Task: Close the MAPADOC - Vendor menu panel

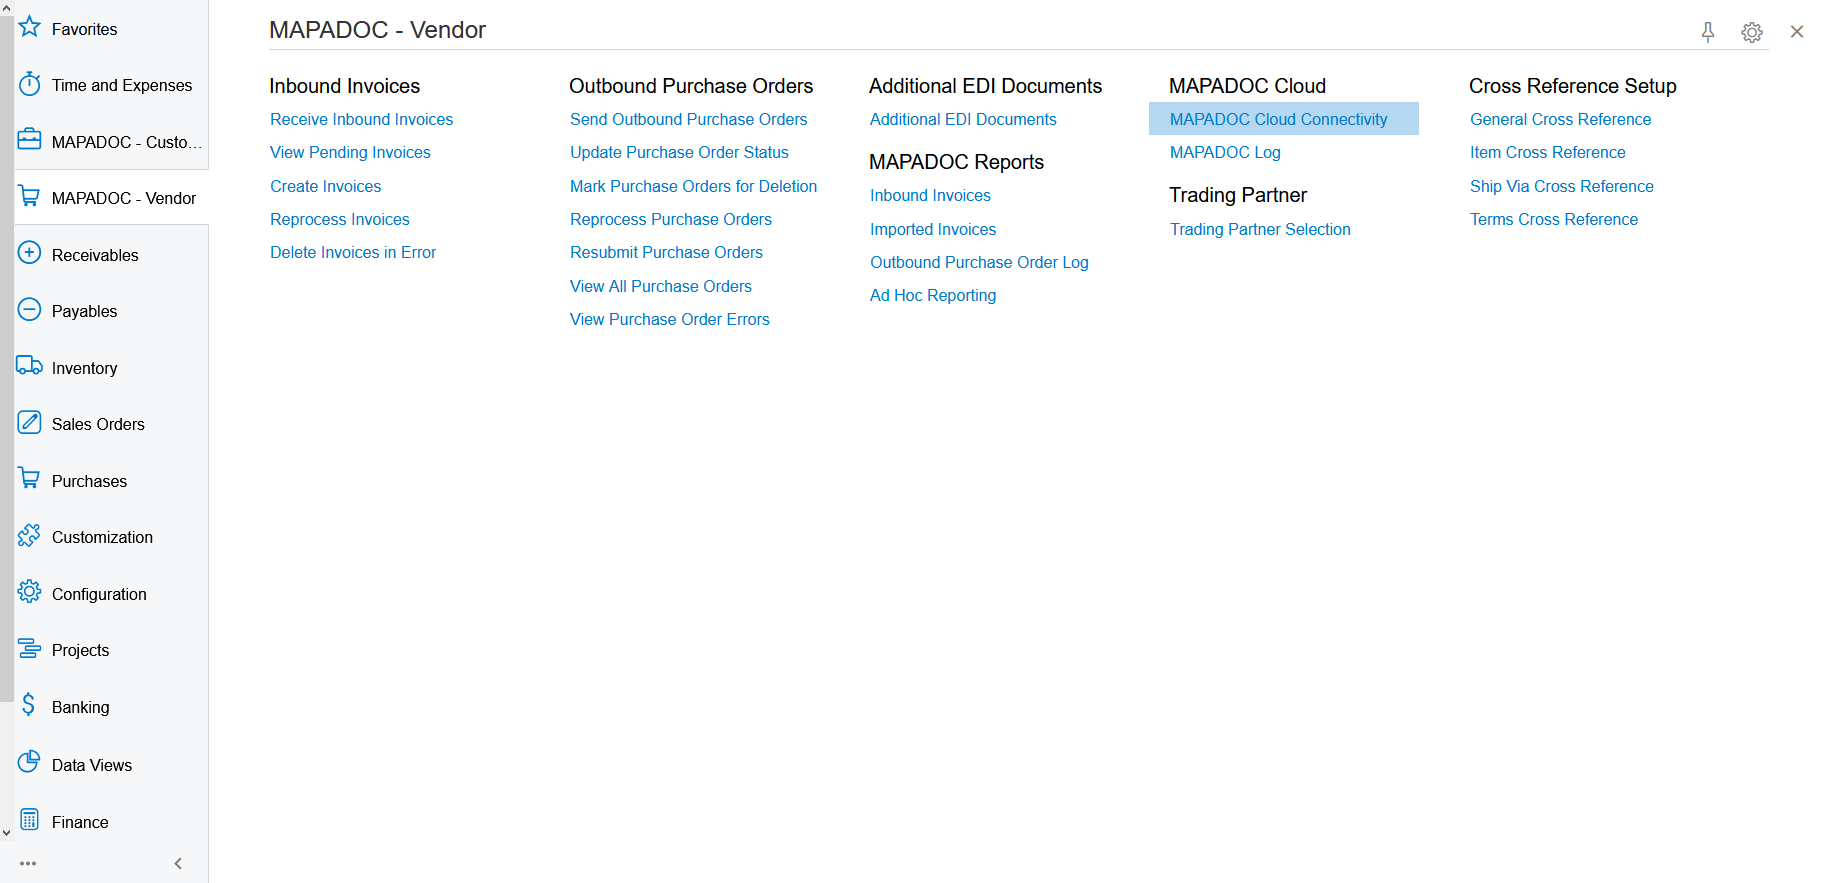Action: point(1797,32)
